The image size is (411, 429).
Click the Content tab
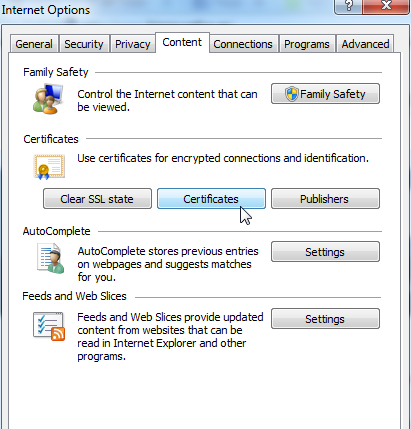click(x=182, y=42)
